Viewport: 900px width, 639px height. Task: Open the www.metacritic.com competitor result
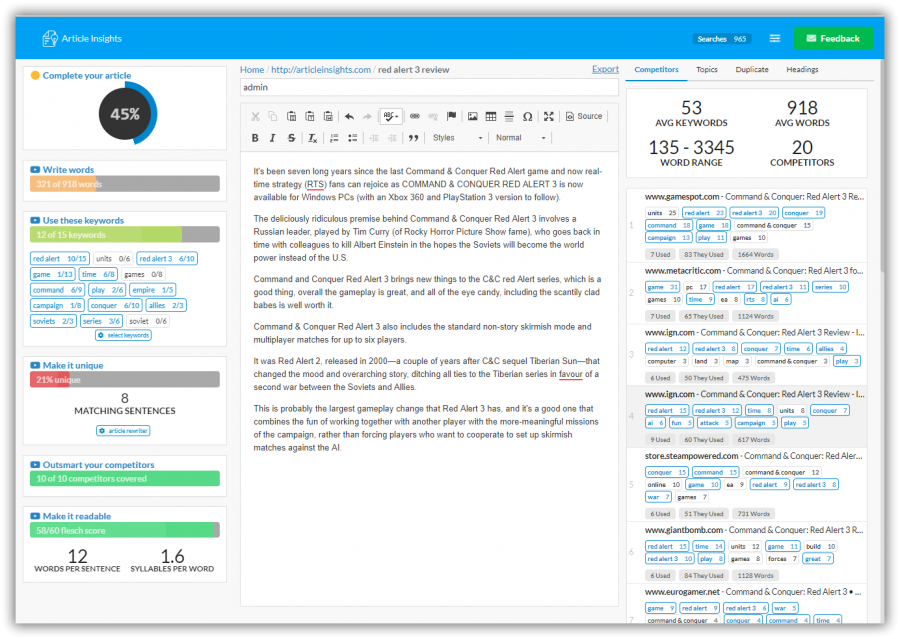click(754, 271)
